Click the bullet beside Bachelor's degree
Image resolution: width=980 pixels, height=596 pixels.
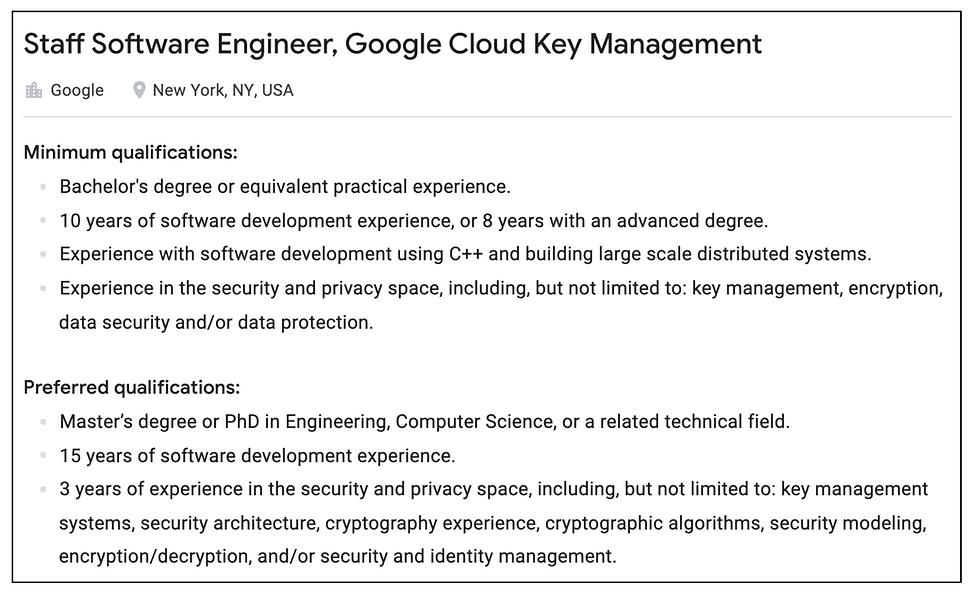pyautogui.click(x=43, y=186)
